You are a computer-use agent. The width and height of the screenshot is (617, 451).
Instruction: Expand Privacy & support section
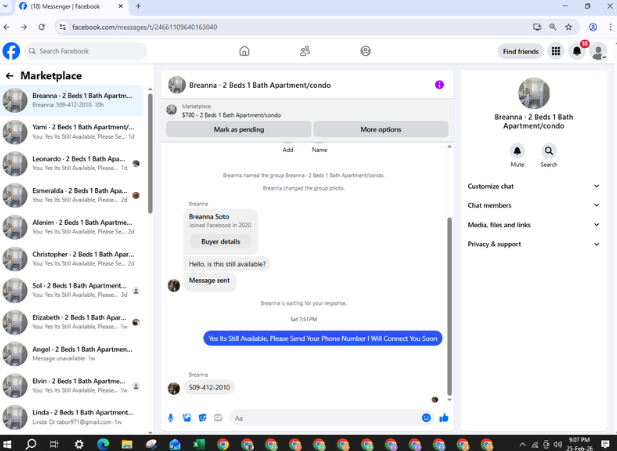(x=533, y=244)
